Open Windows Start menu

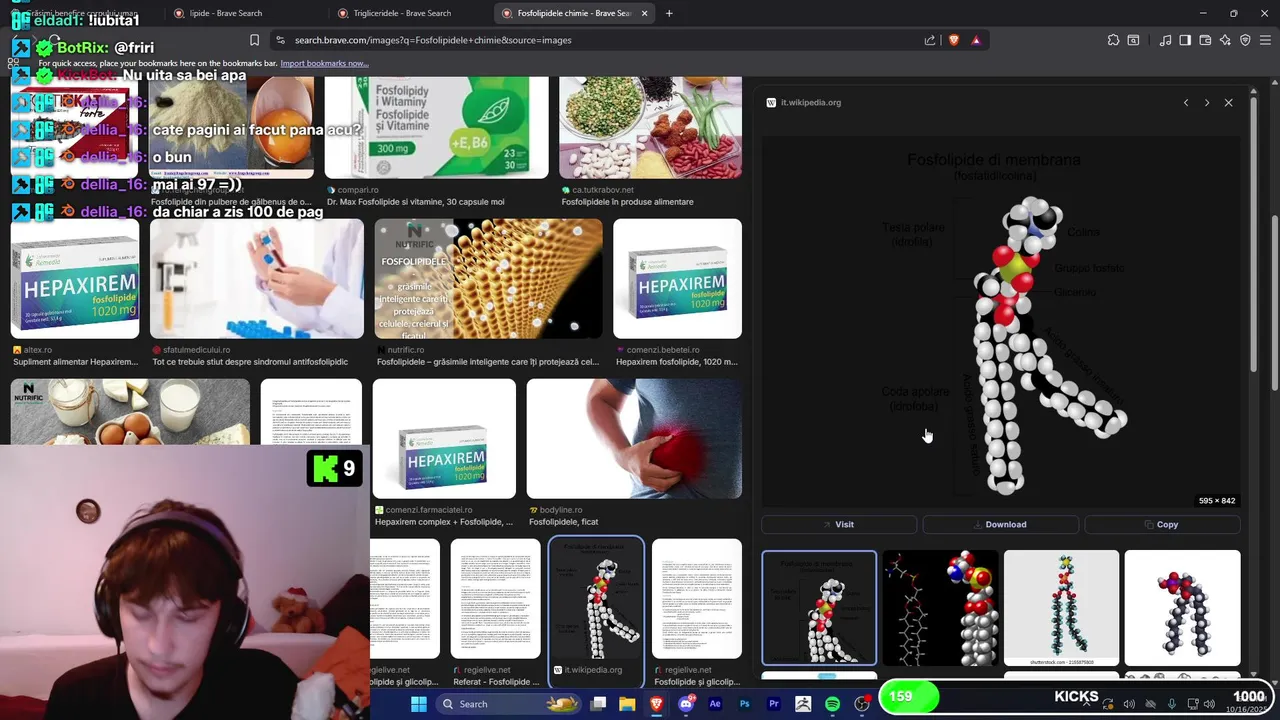coord(418,704)
